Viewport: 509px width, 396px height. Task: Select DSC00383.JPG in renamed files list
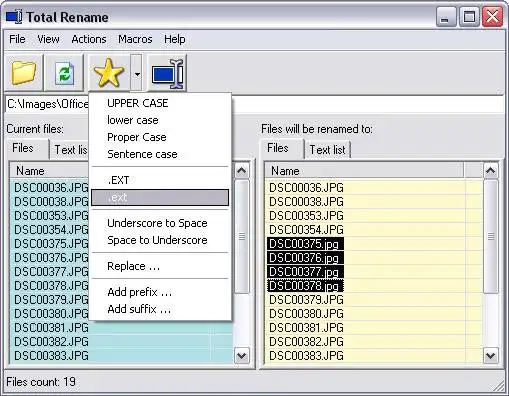[x=306, y=356]
